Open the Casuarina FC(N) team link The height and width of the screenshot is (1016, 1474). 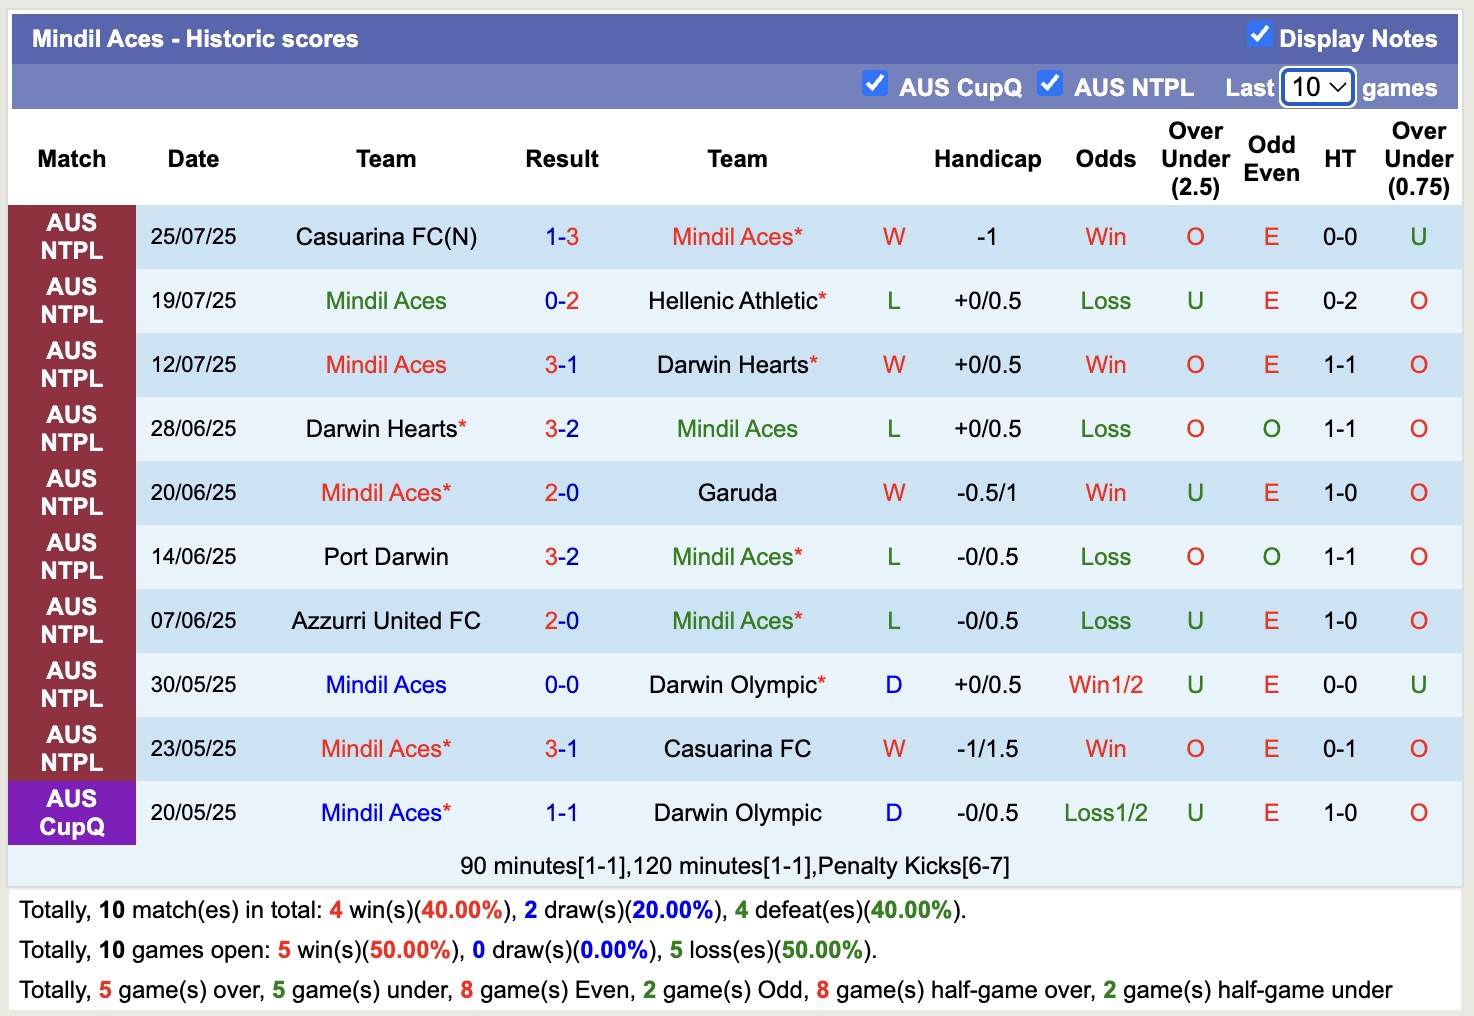click(386, 237)
